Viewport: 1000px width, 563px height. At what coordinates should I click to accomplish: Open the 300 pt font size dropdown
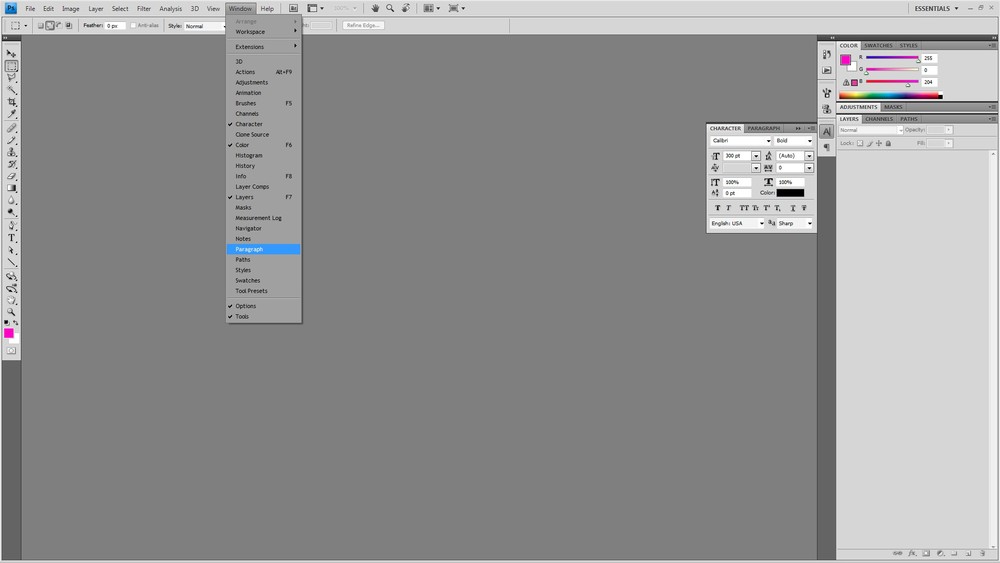[756, 156]
